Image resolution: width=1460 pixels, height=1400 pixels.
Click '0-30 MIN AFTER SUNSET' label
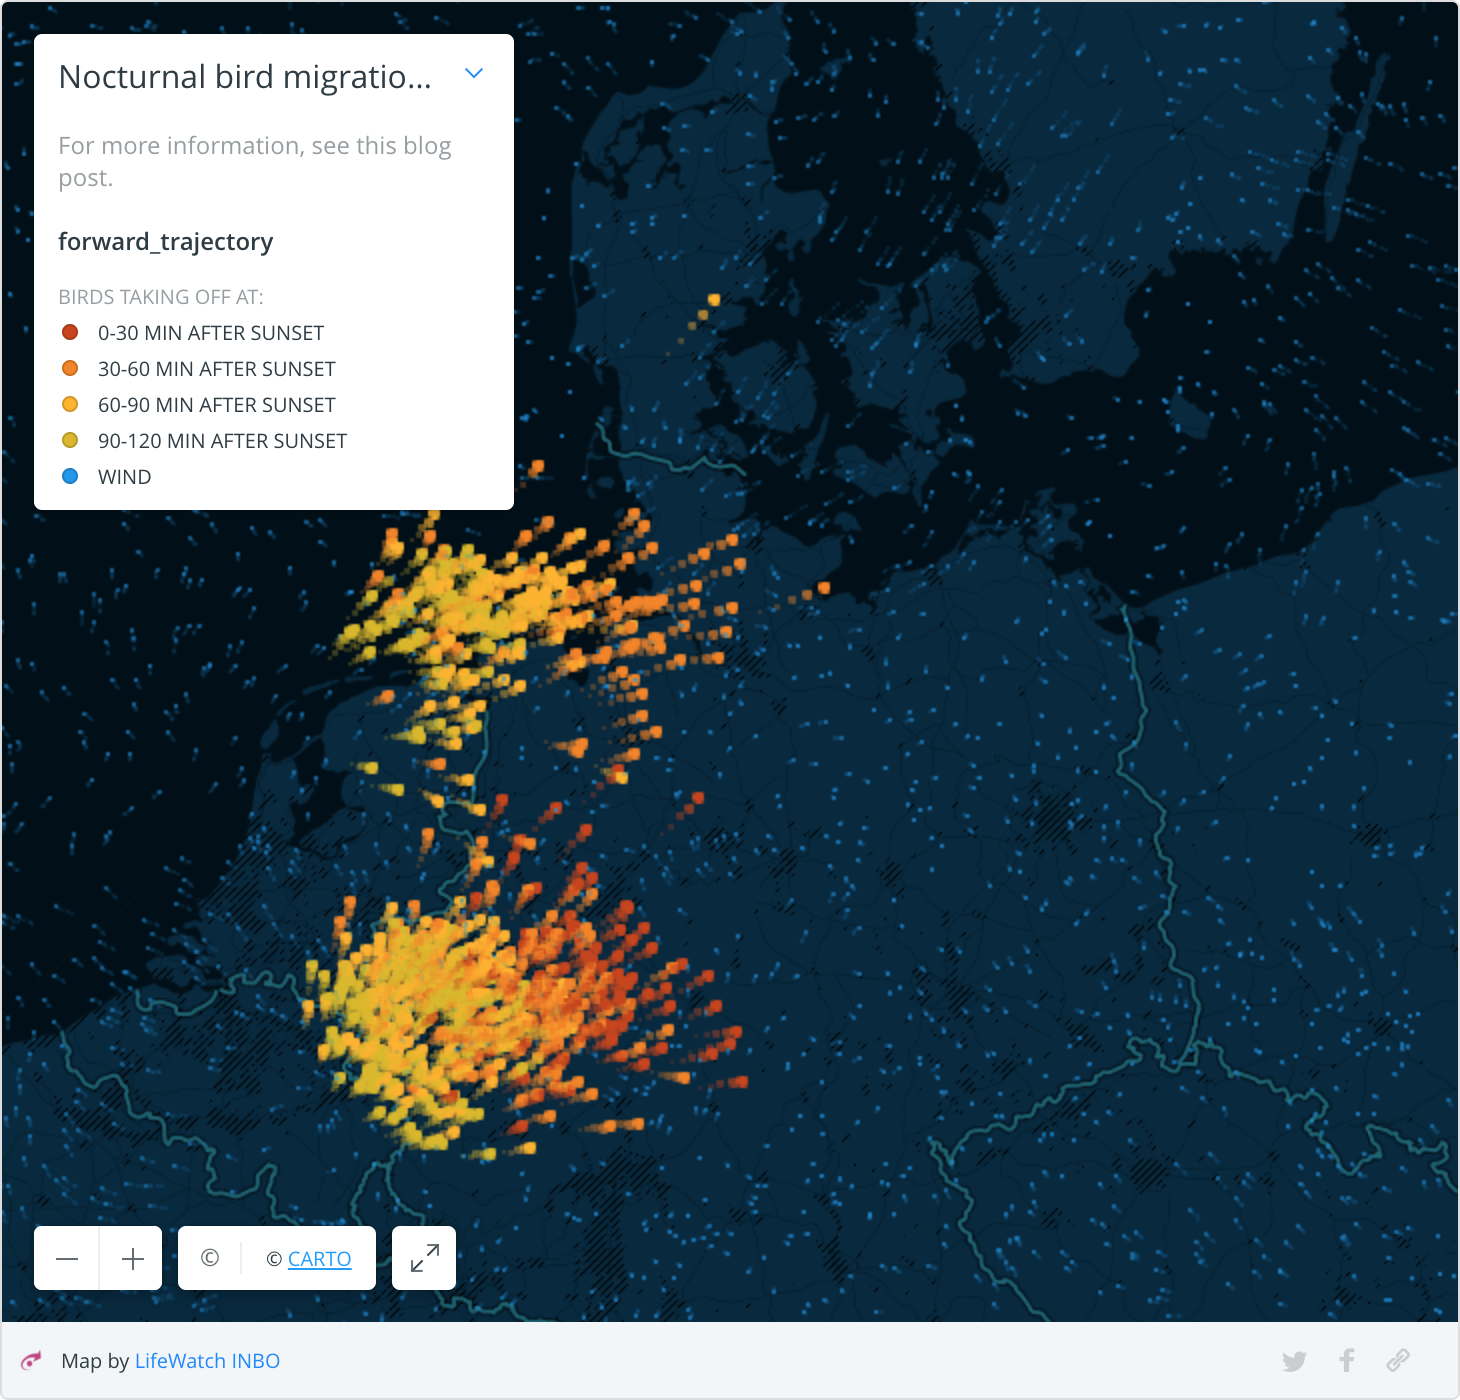point(211,333)
